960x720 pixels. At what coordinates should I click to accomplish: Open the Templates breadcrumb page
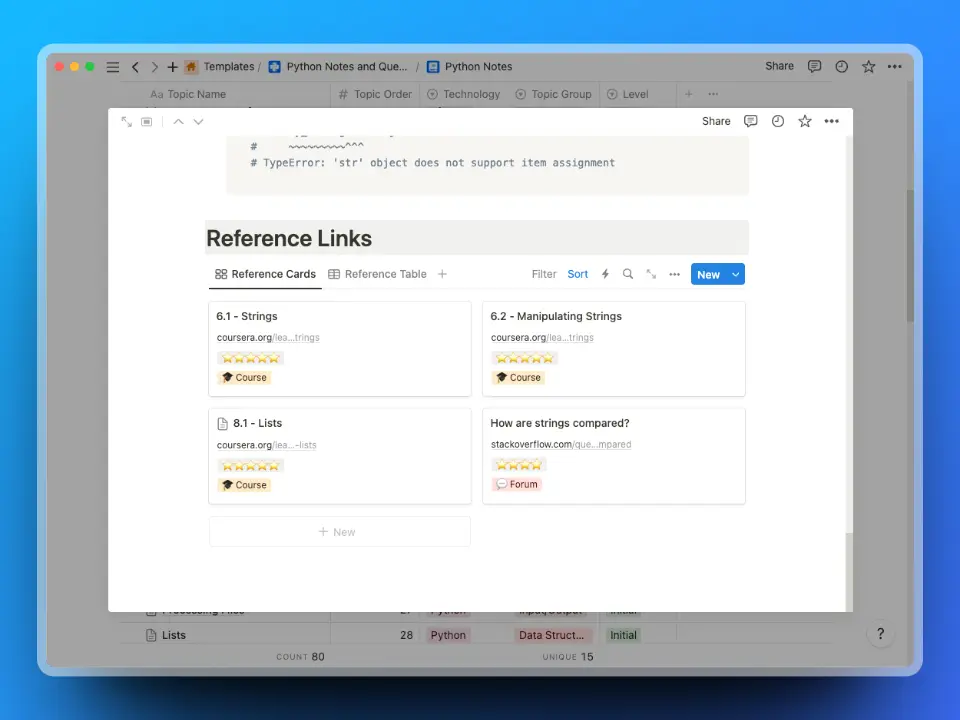230,67
